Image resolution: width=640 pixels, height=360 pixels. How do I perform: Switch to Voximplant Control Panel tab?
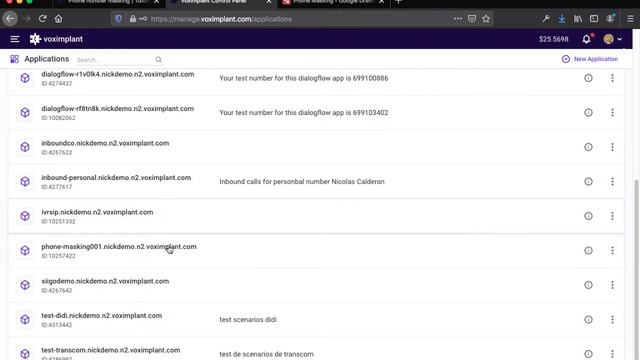click(x=221, y=2)
